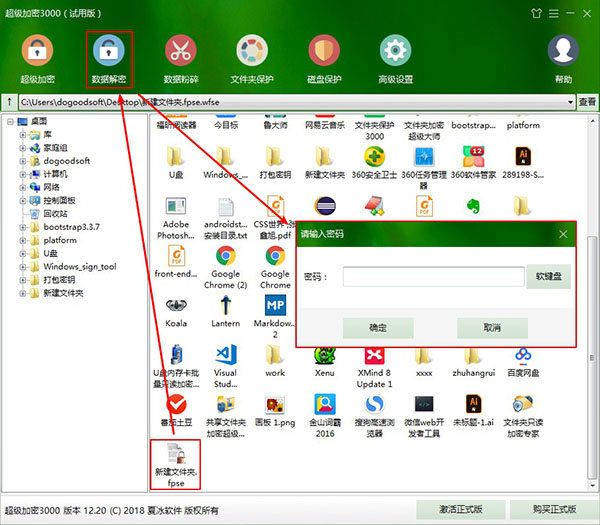
Task: Select Windows_sign_tool in folder tree
Action: point(79,267)
